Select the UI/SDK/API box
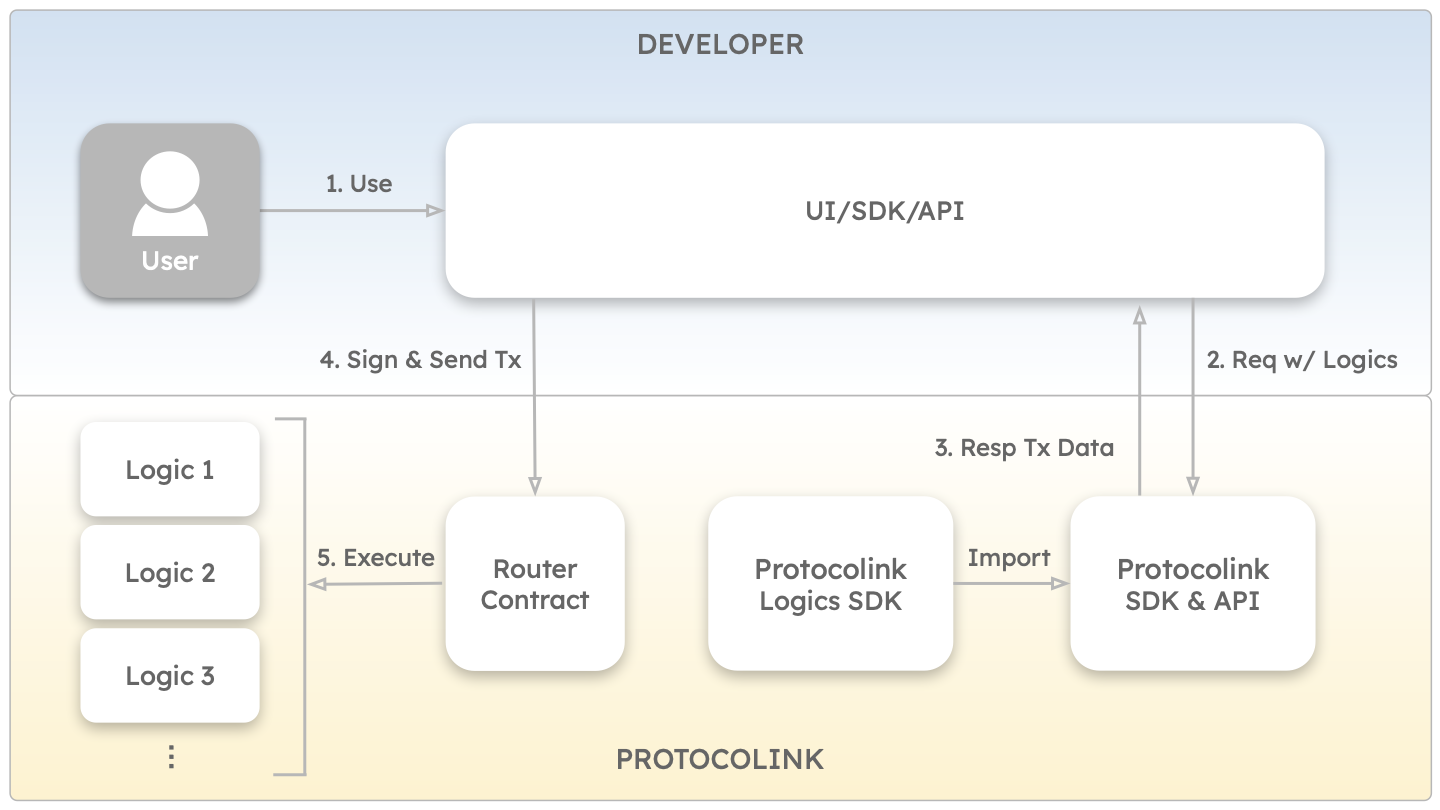 [884, 210]
